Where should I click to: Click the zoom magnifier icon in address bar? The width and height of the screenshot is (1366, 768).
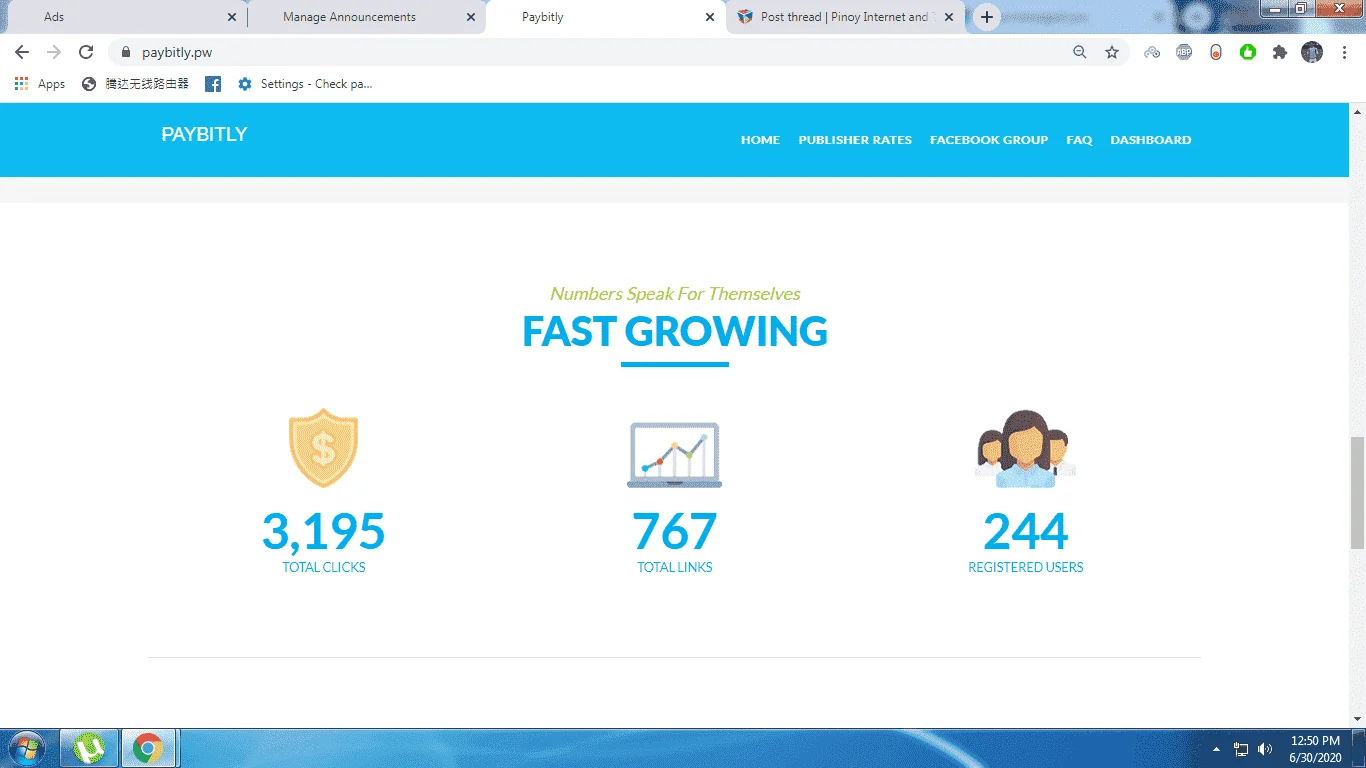1080,52
